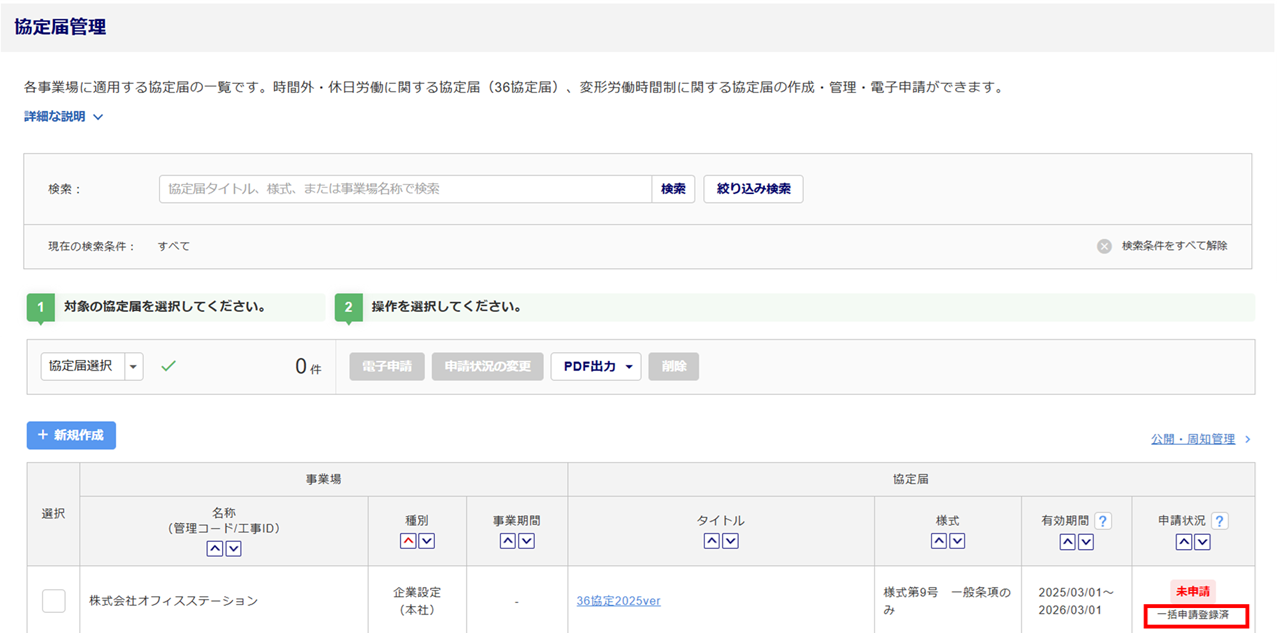Sort 申請状況 column descending
Viewport: 1280px width, 633px height.
click(1202, 541)
